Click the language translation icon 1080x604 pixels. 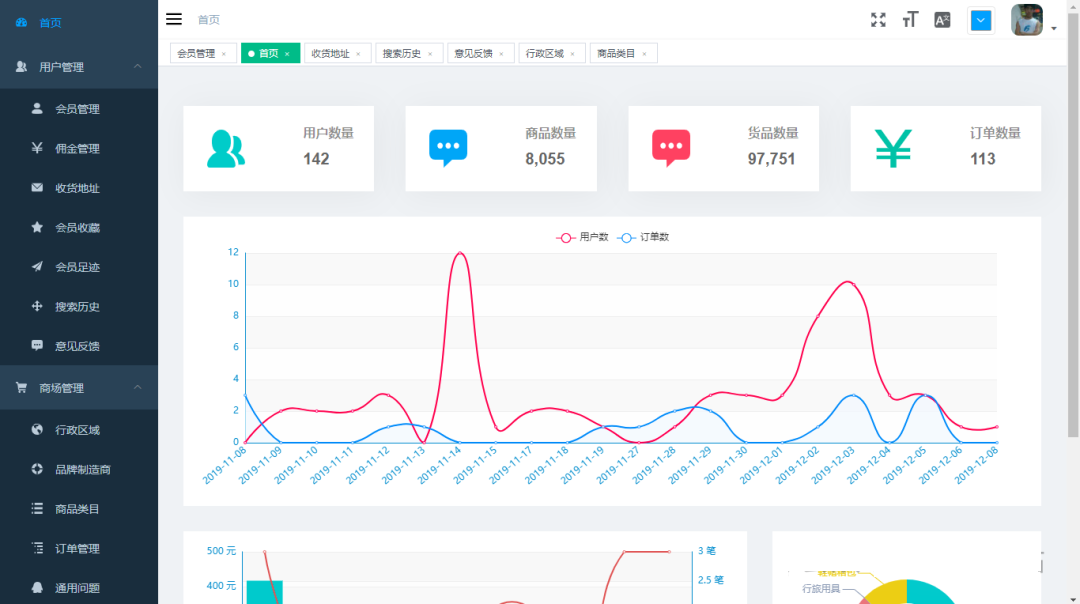(x=942, y=20)
